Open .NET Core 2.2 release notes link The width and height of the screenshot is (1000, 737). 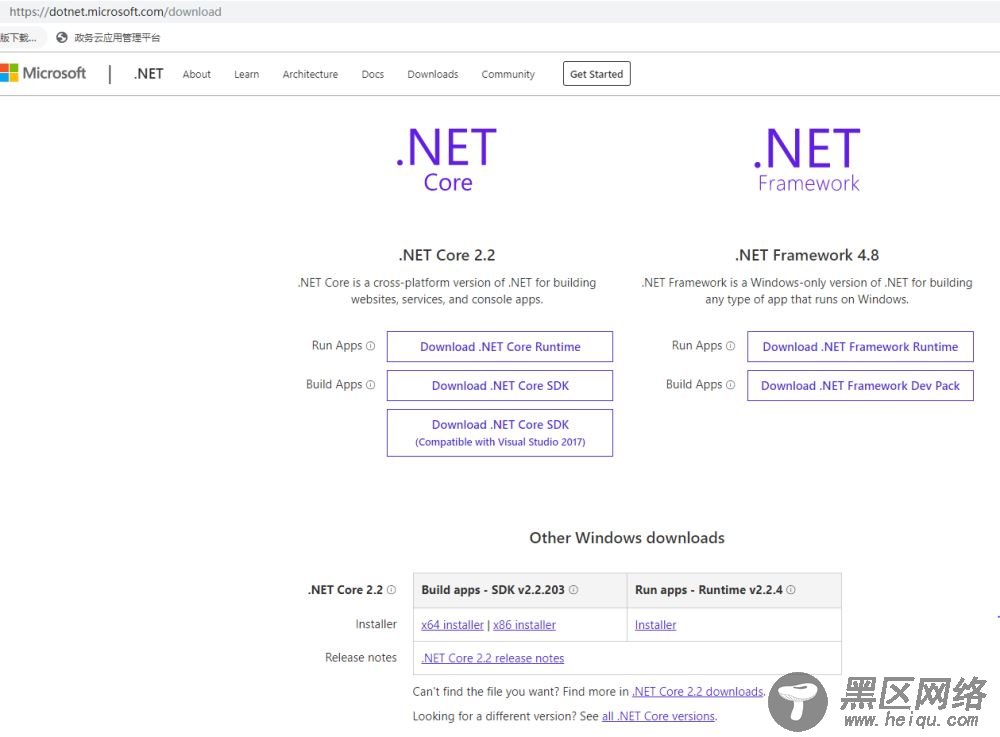click(x=492, y=658)
